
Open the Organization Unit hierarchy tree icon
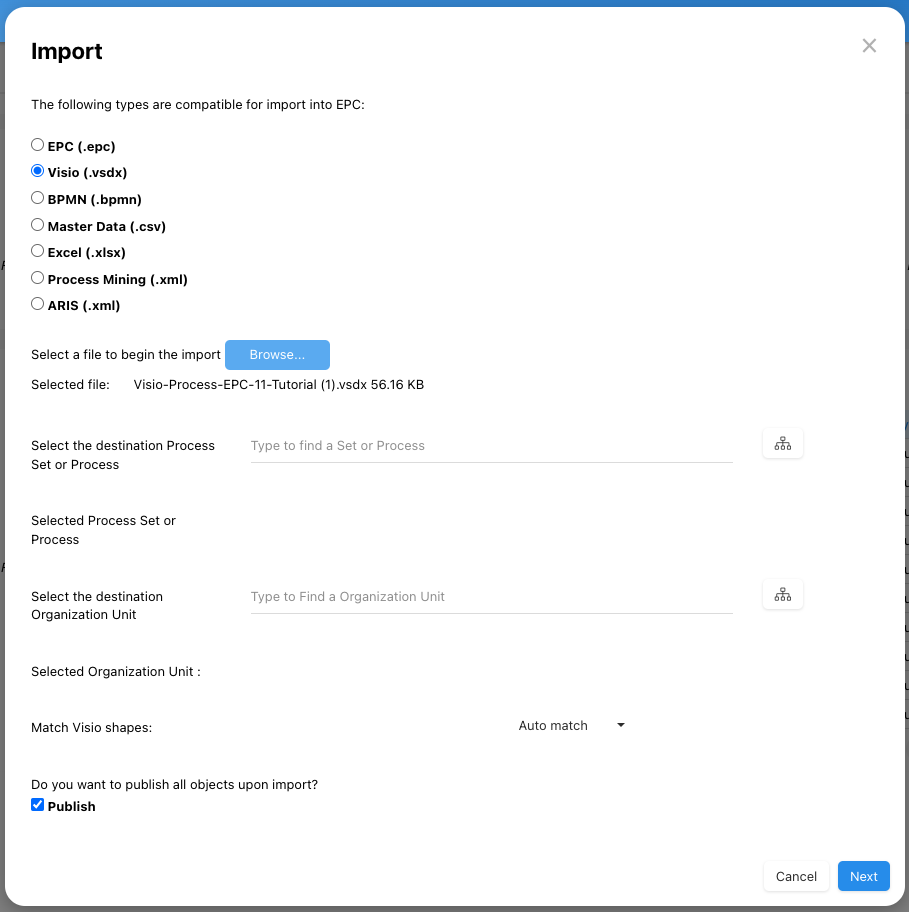782,595
